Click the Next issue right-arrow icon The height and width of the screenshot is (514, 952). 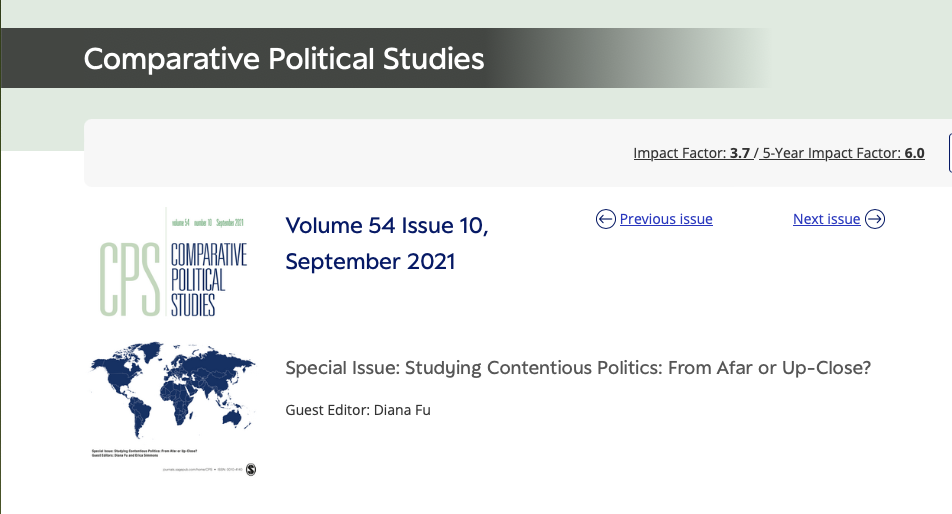click(x=875, y=219)
